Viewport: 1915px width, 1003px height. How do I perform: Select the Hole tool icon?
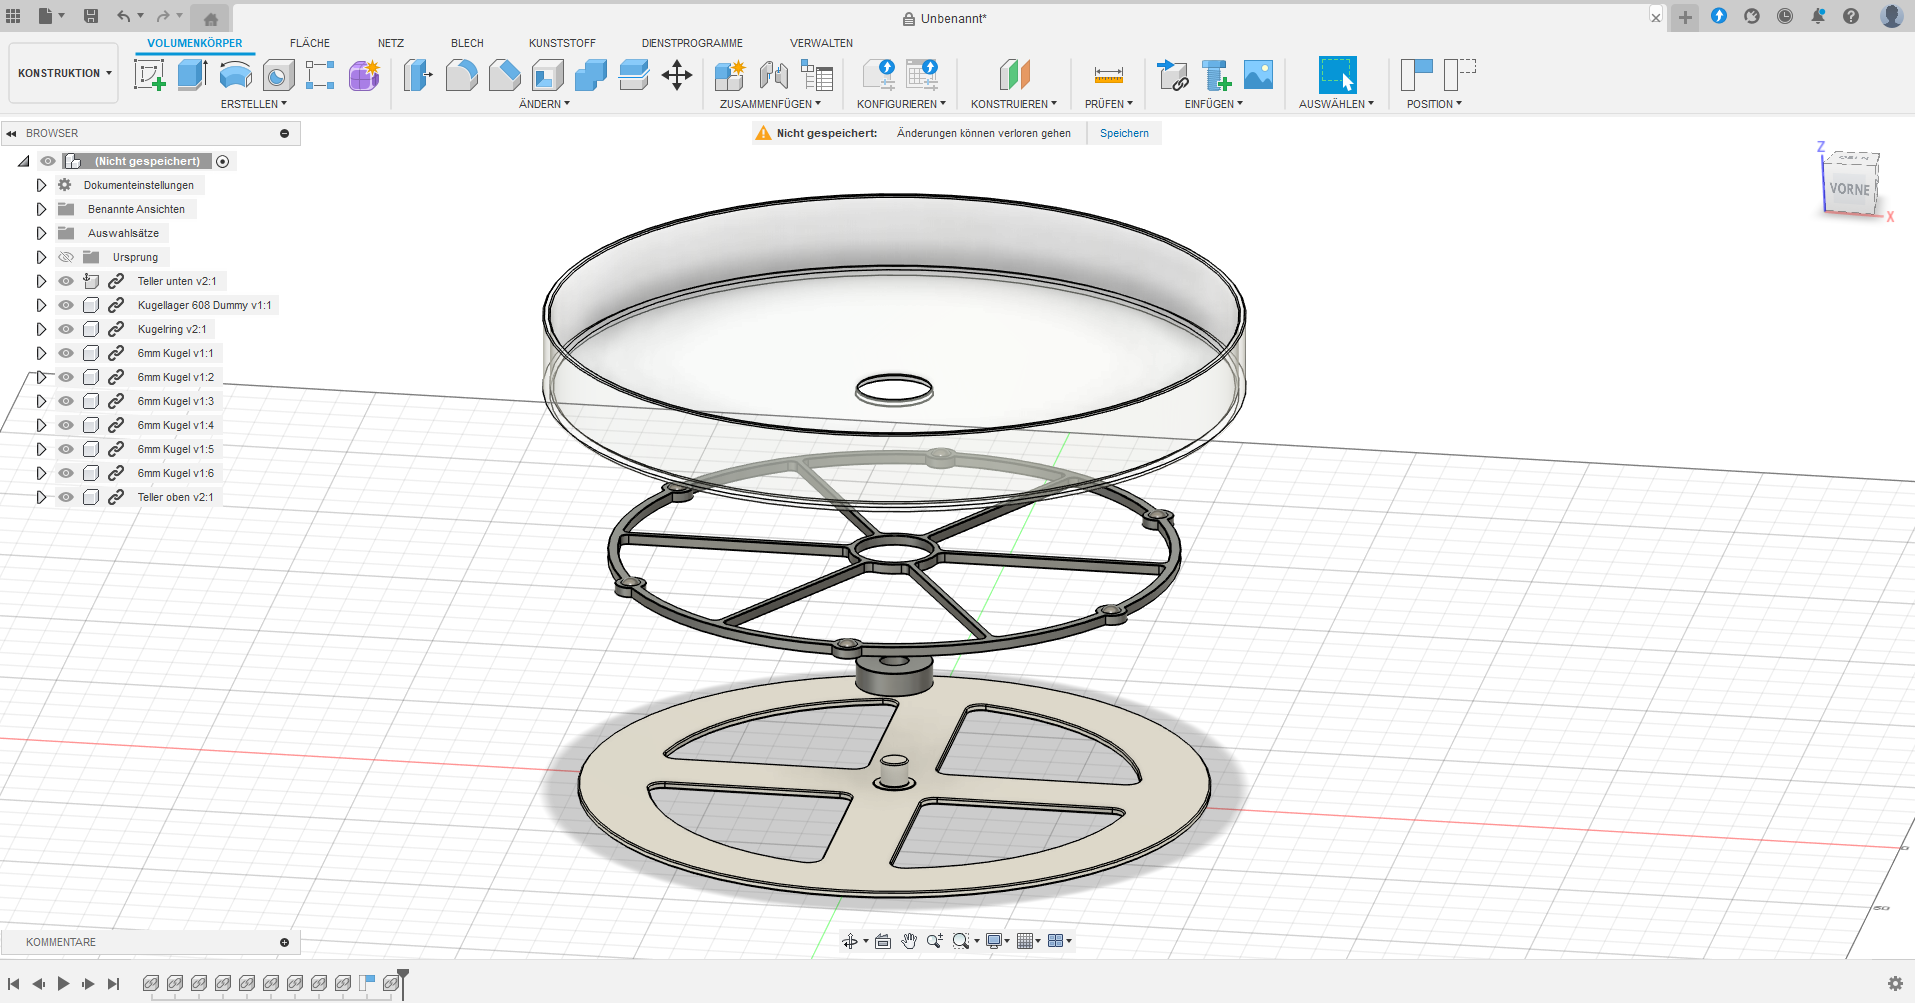pyautogui.click(x=278, y=75)
